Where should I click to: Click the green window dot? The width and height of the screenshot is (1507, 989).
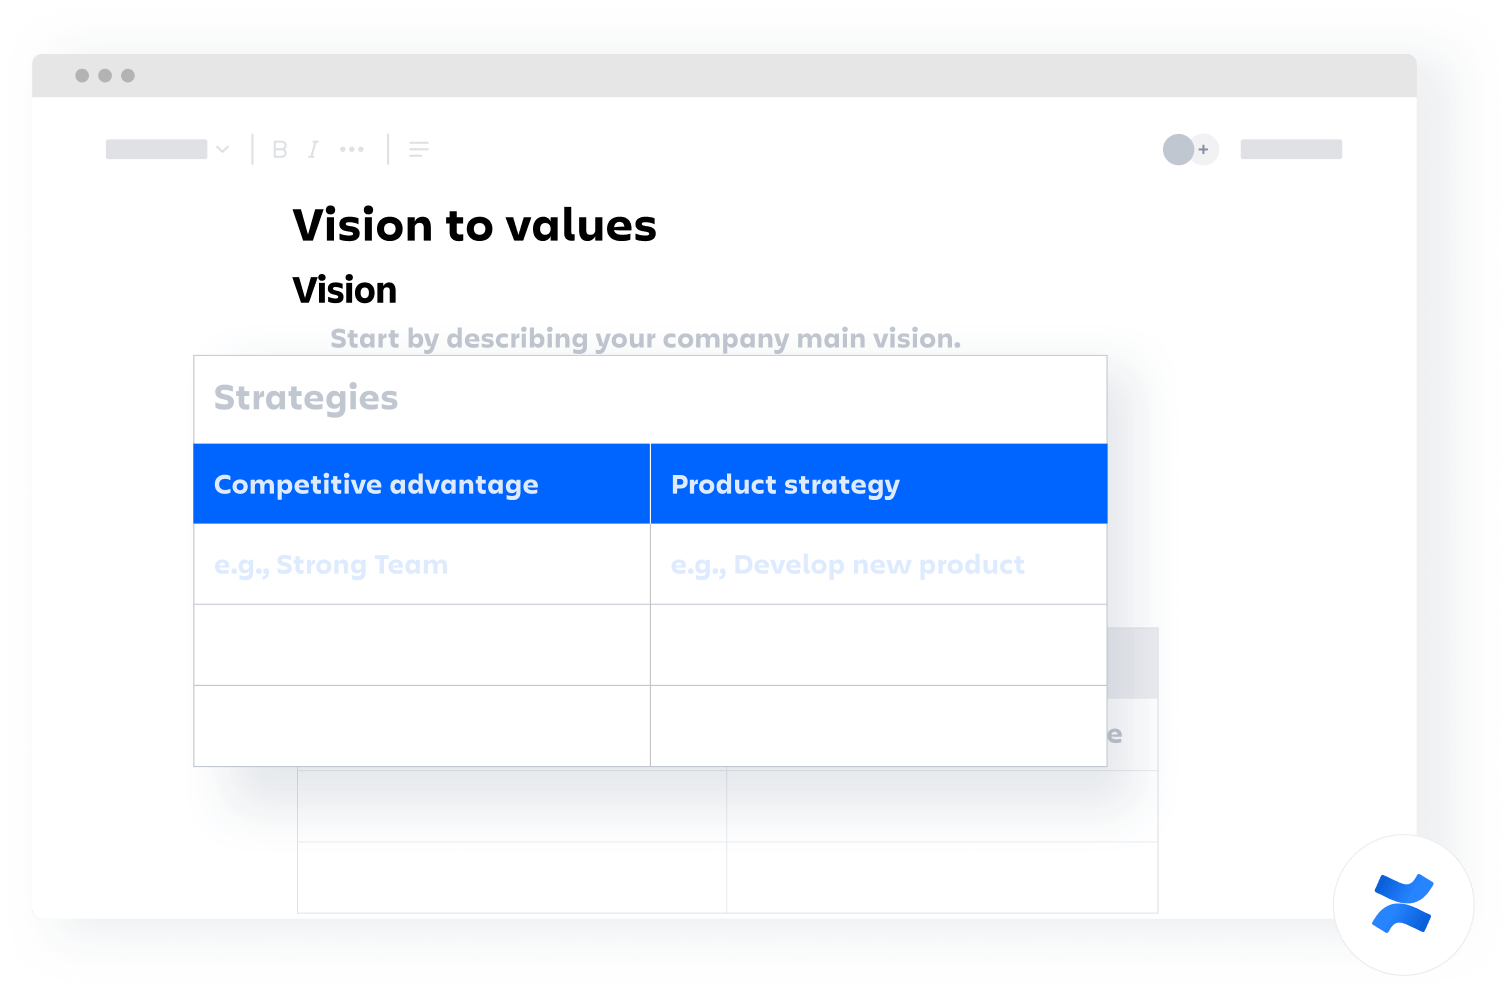pyautogui.click(x=129, y=75)
